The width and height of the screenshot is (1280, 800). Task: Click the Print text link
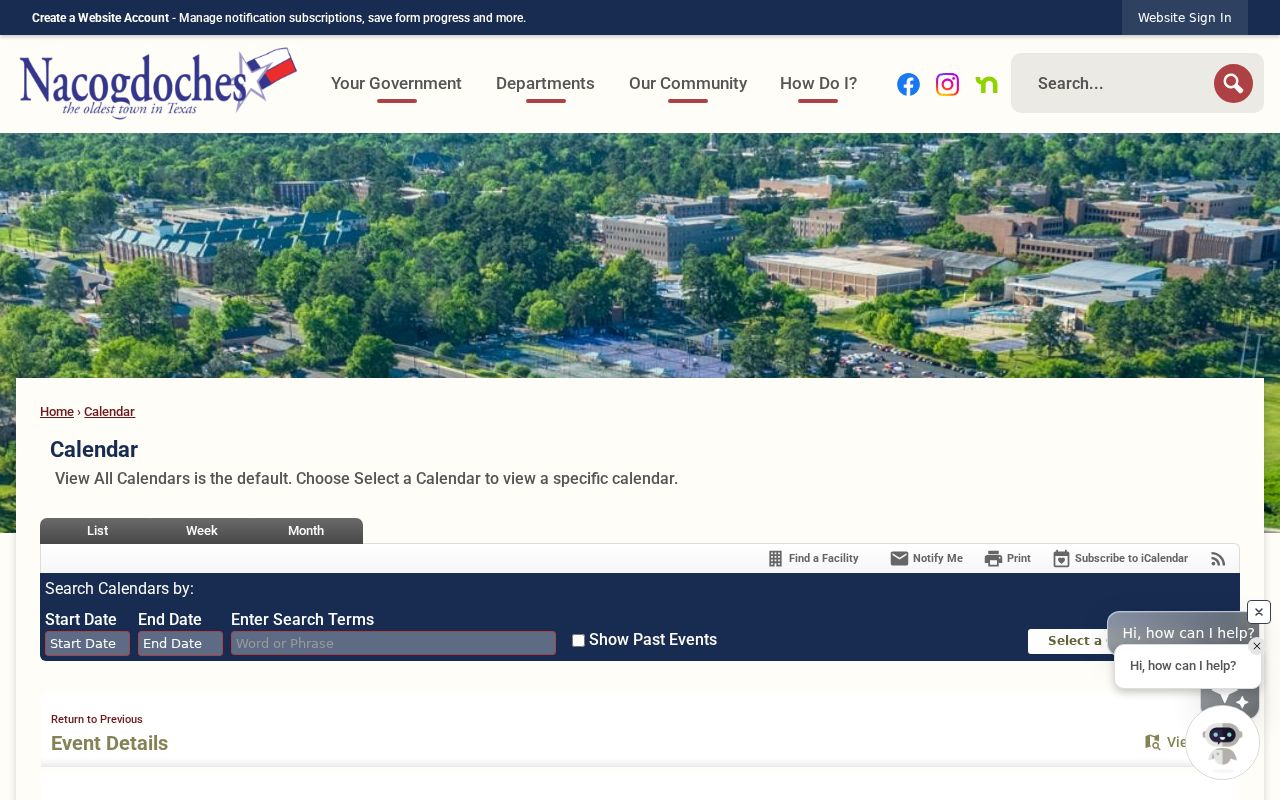coord(1019,559)
